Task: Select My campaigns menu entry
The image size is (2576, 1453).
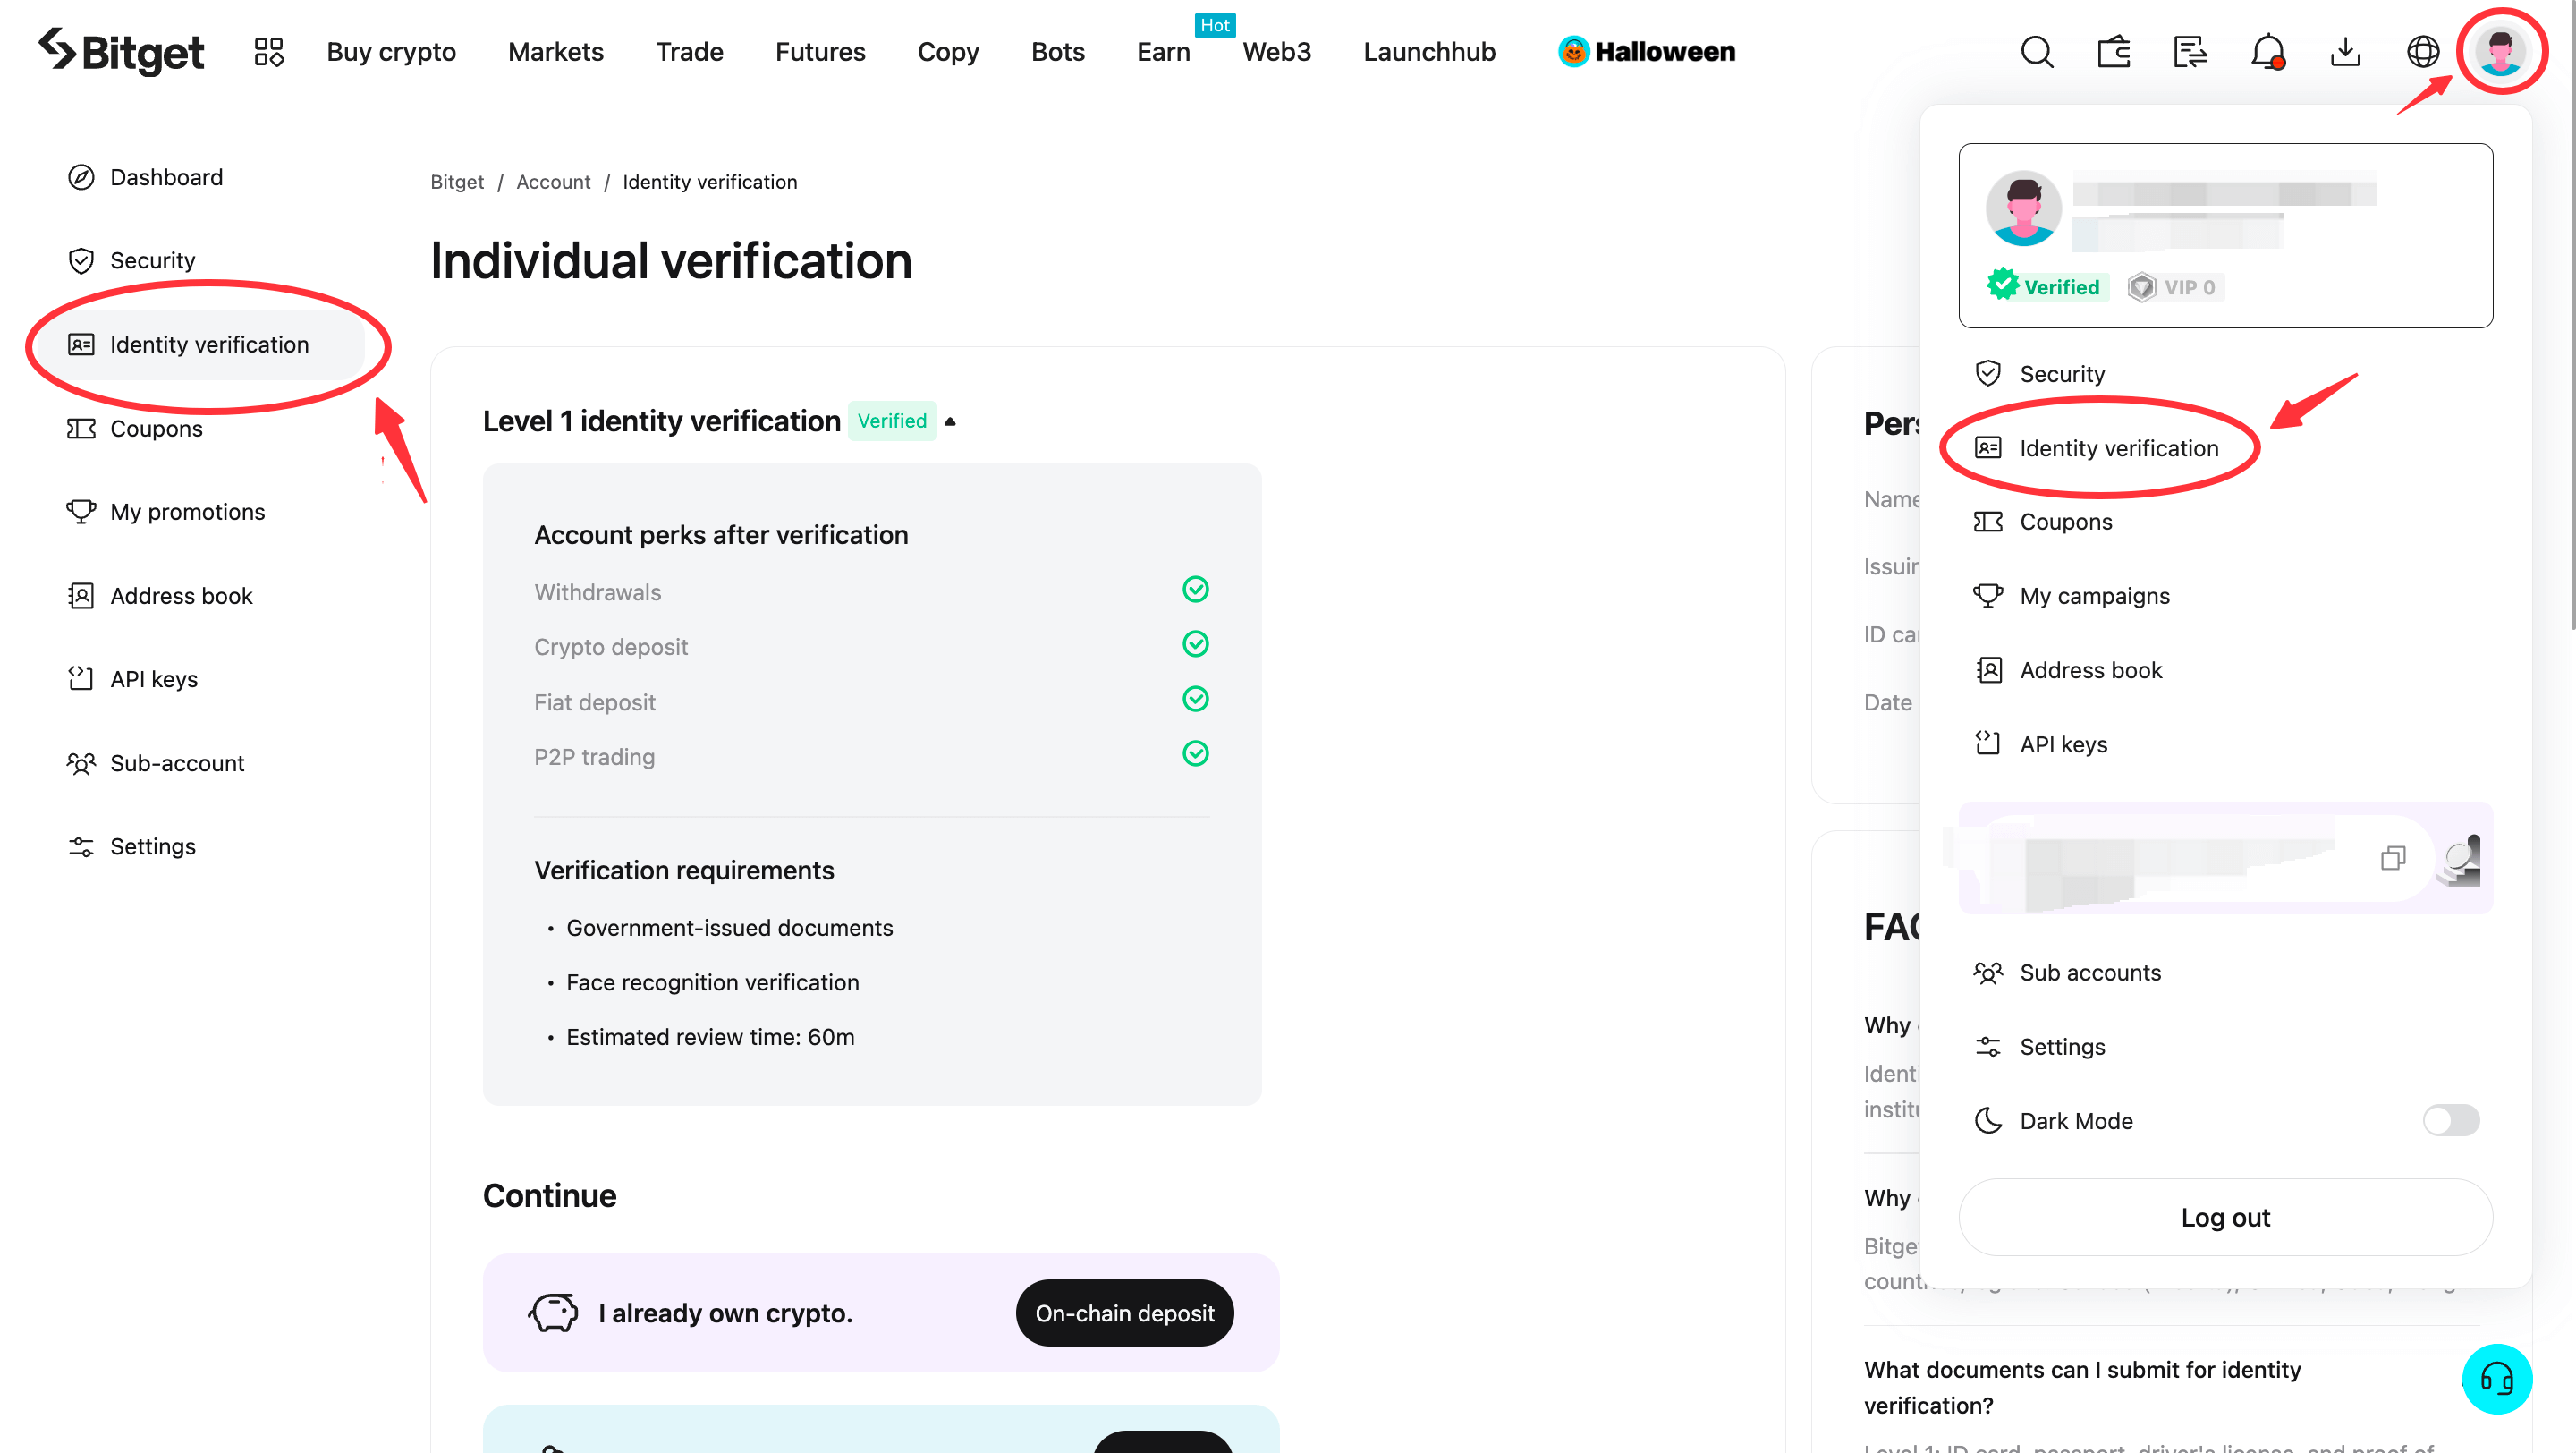Action: [x=2093, y=595]
